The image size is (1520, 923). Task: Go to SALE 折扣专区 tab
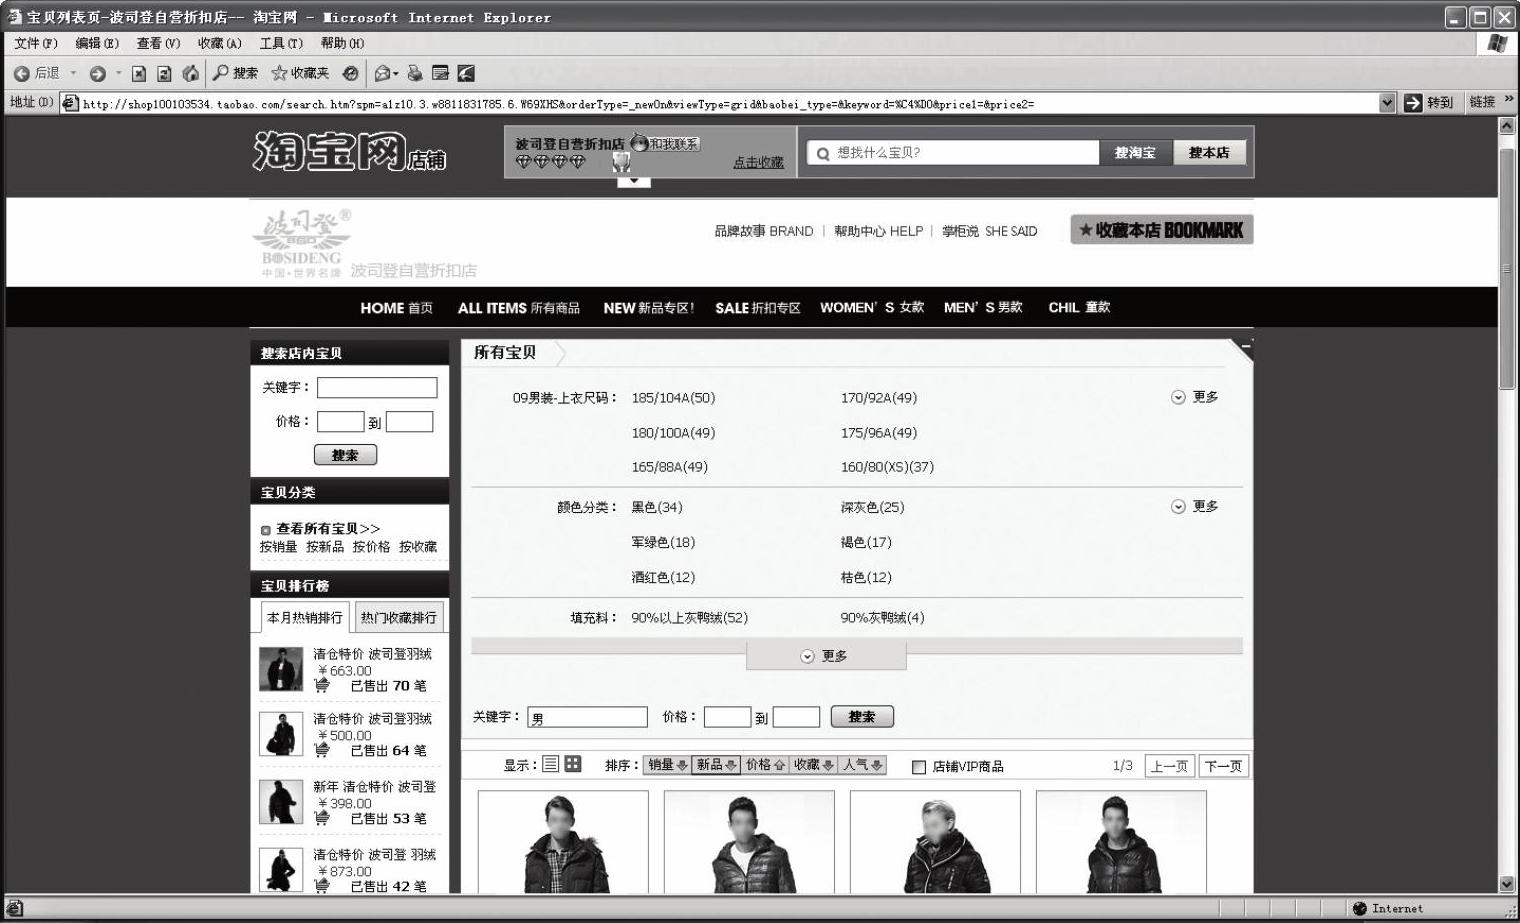pos(757,308)
